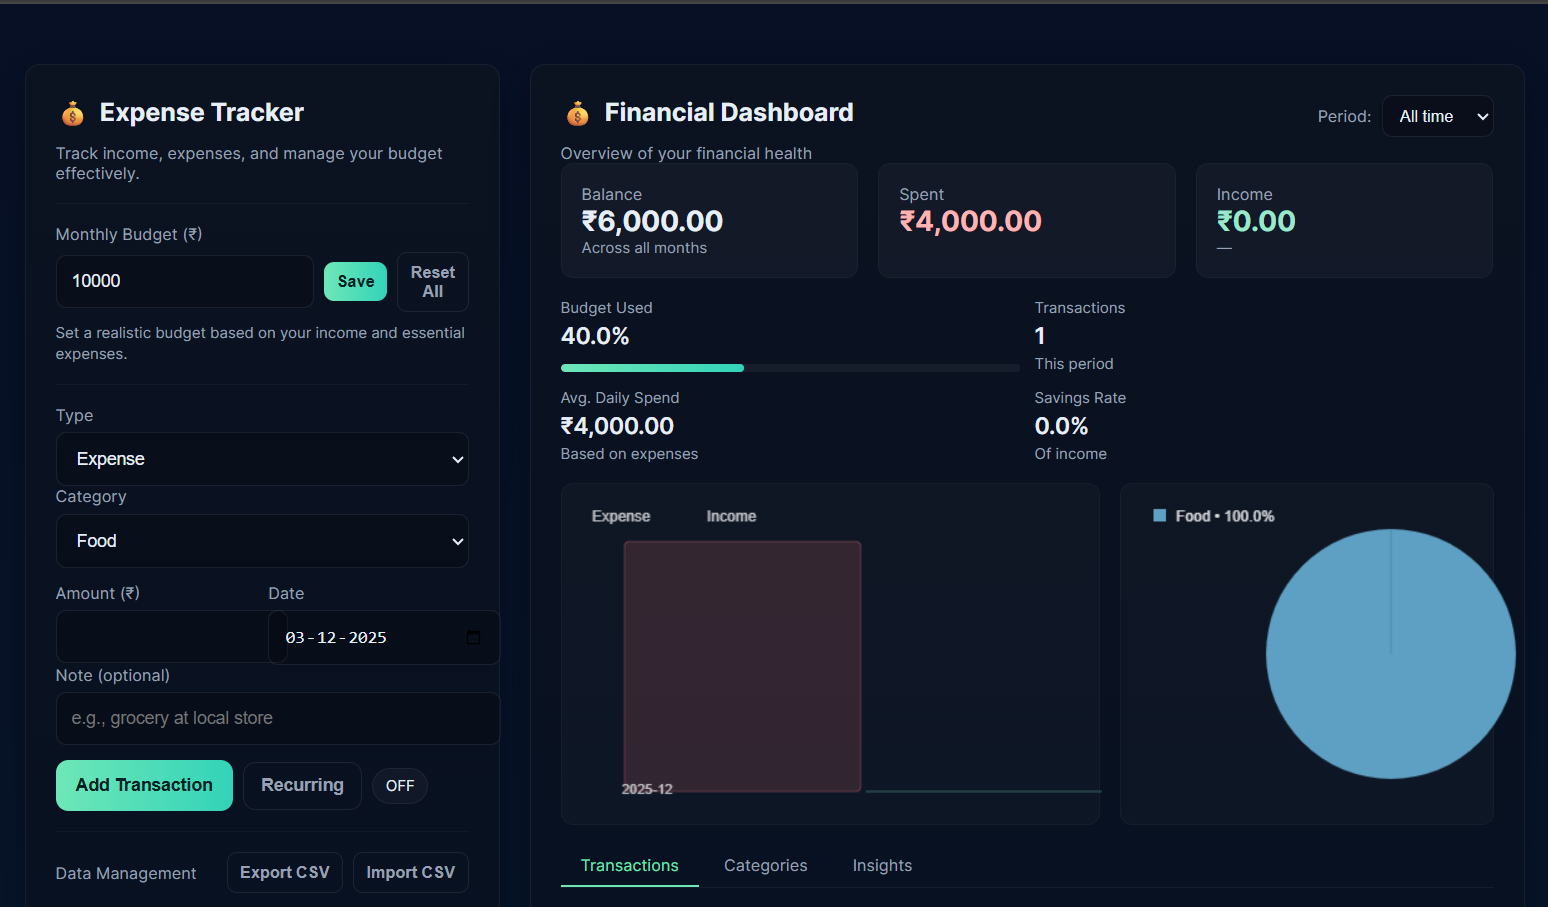The image size is (1548, 907).
Task: Open the Category dropdown set to Food
Action: [262, 541]
